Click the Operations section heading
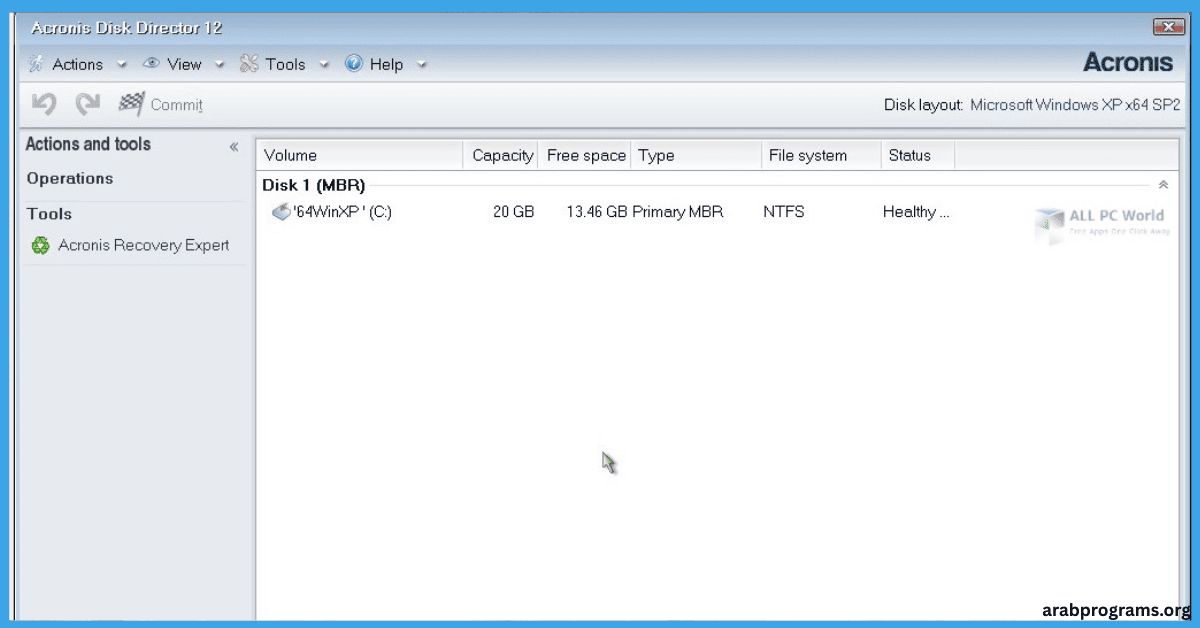This screenshot has width=1200, height=628. [70, 178]
